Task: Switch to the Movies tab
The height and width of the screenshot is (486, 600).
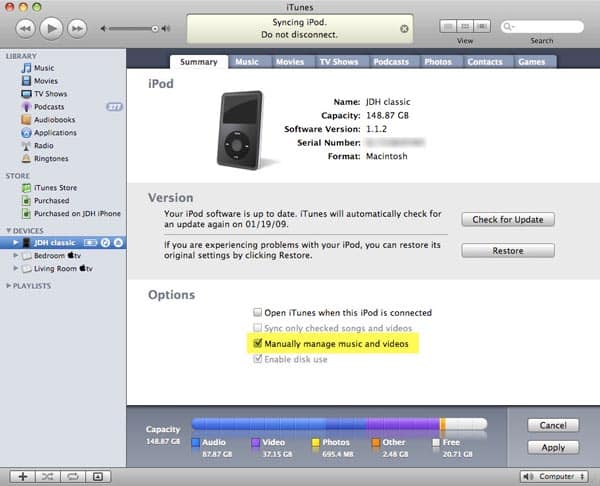Action: [x=290, y=62]
